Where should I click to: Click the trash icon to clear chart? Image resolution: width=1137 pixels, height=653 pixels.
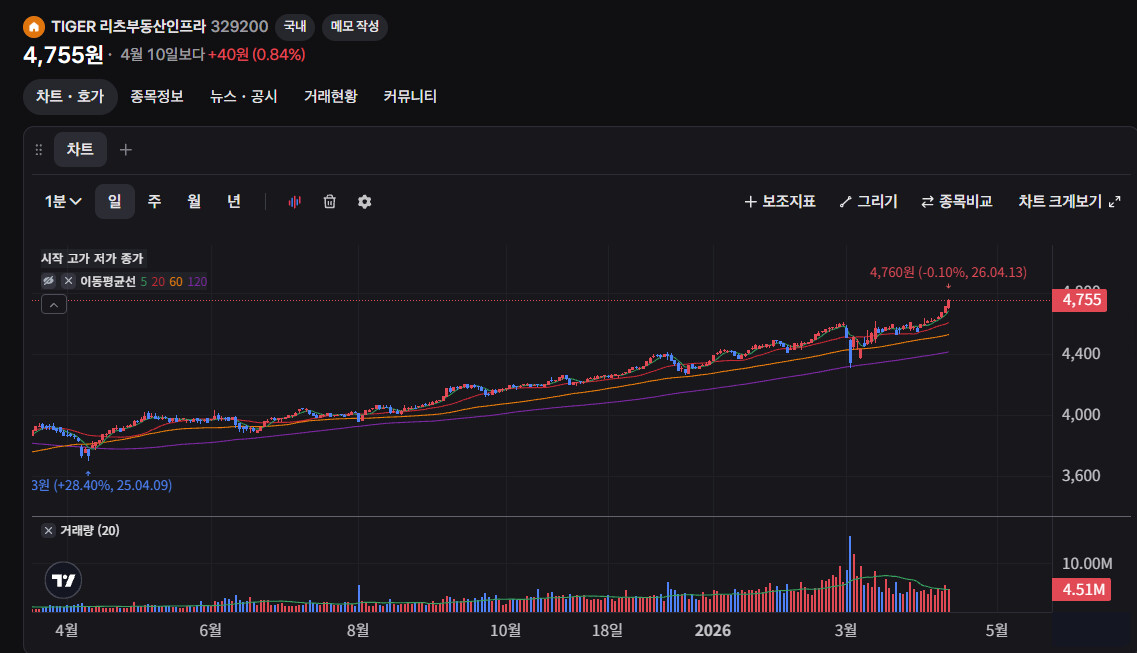[329, 201]
